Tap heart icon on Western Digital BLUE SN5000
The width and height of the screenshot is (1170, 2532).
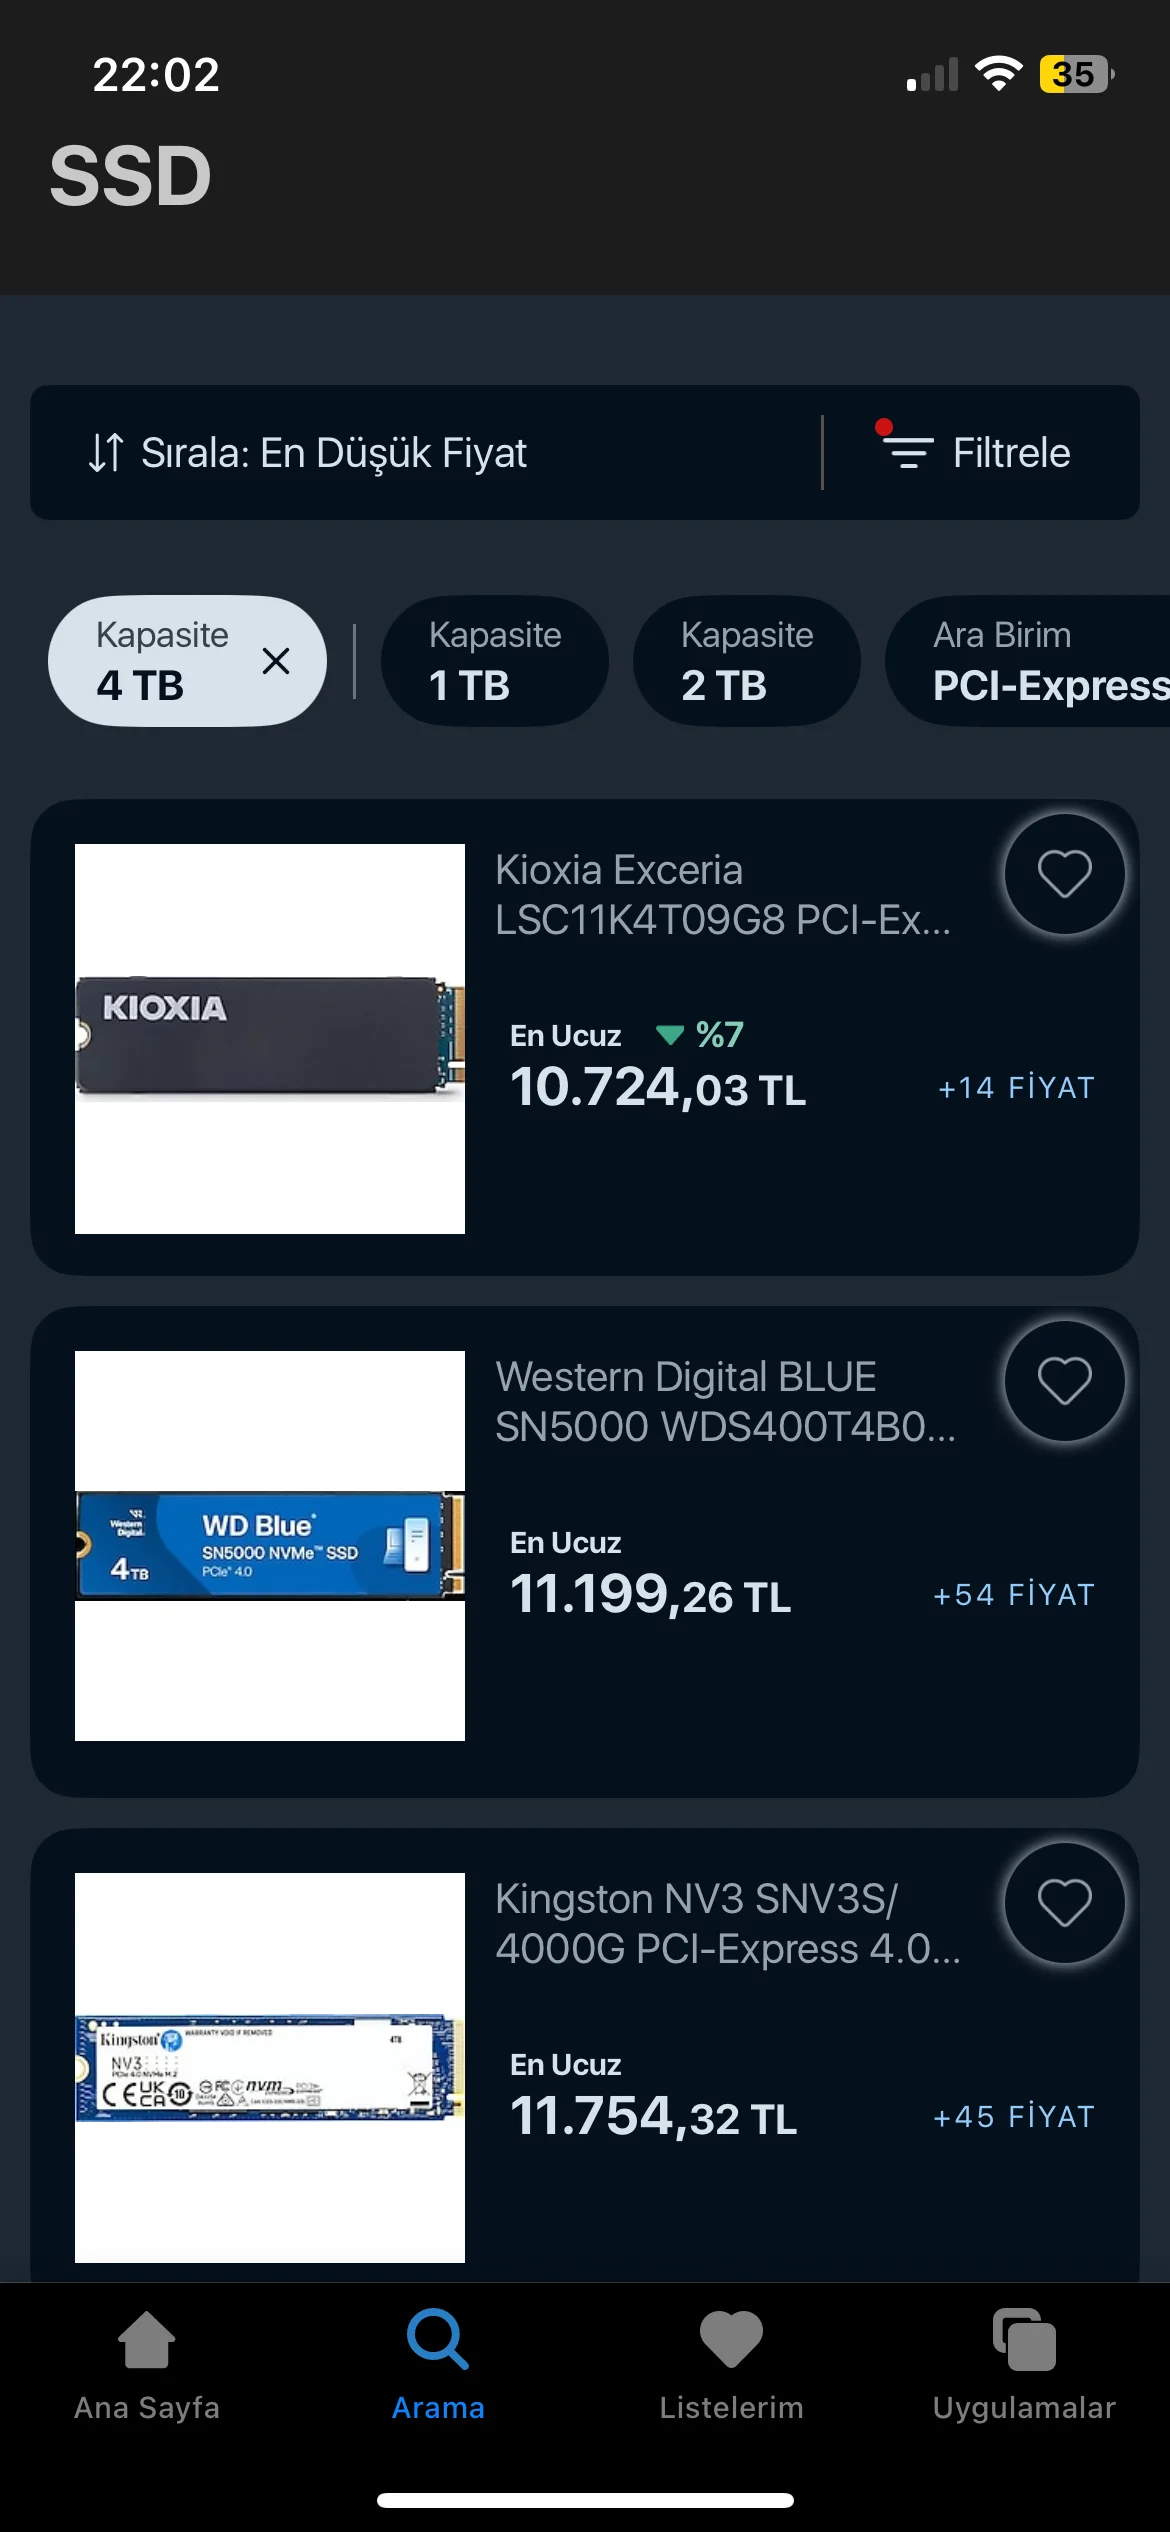point(1064,1381)
